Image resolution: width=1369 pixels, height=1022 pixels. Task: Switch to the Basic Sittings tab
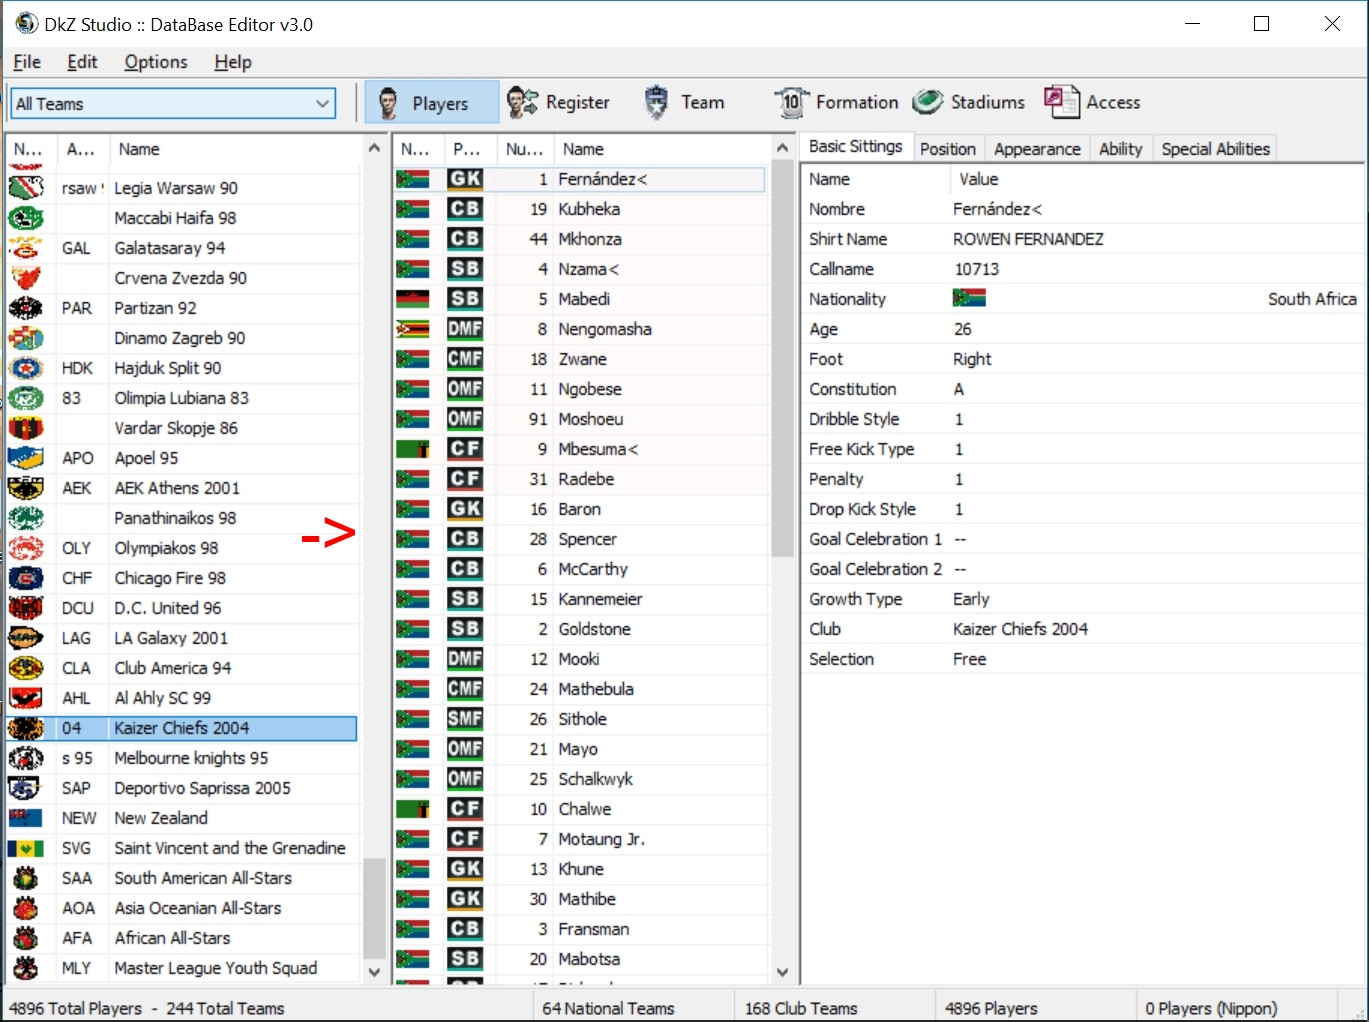[856, 147]
